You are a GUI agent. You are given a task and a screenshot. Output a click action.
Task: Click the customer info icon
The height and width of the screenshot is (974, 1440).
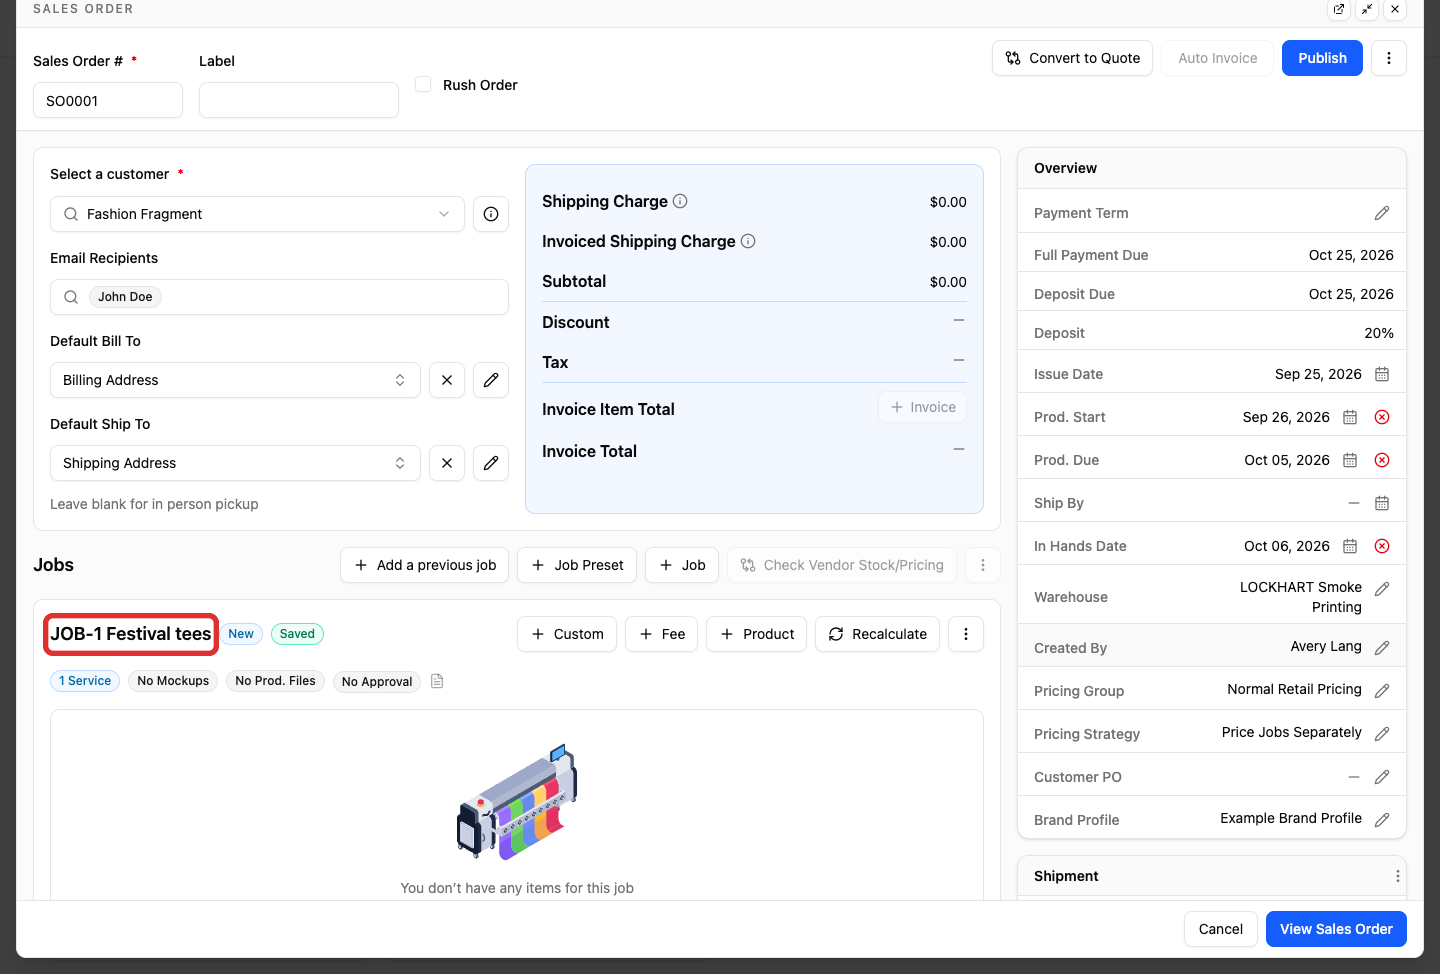[x=491, y=214]
